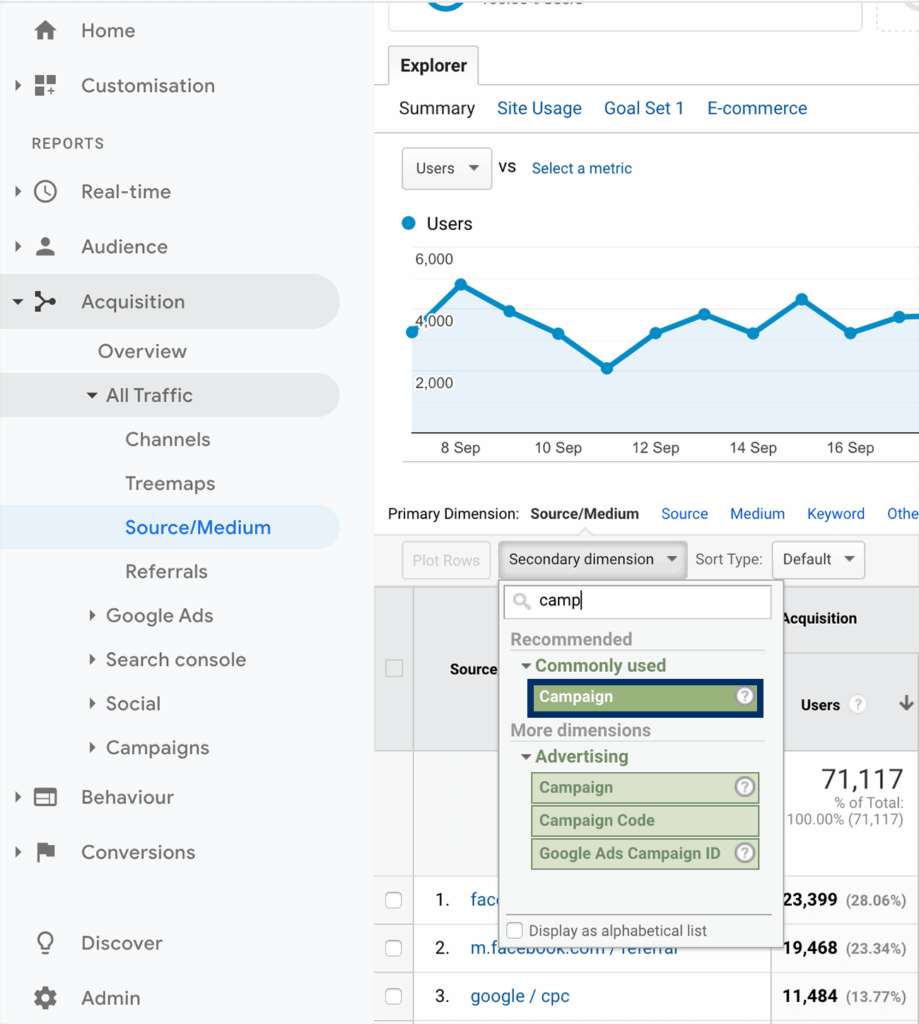This screenshot has height=1024, width=919.
Task: Open the E-commerce tab
Action: point(757,108)
